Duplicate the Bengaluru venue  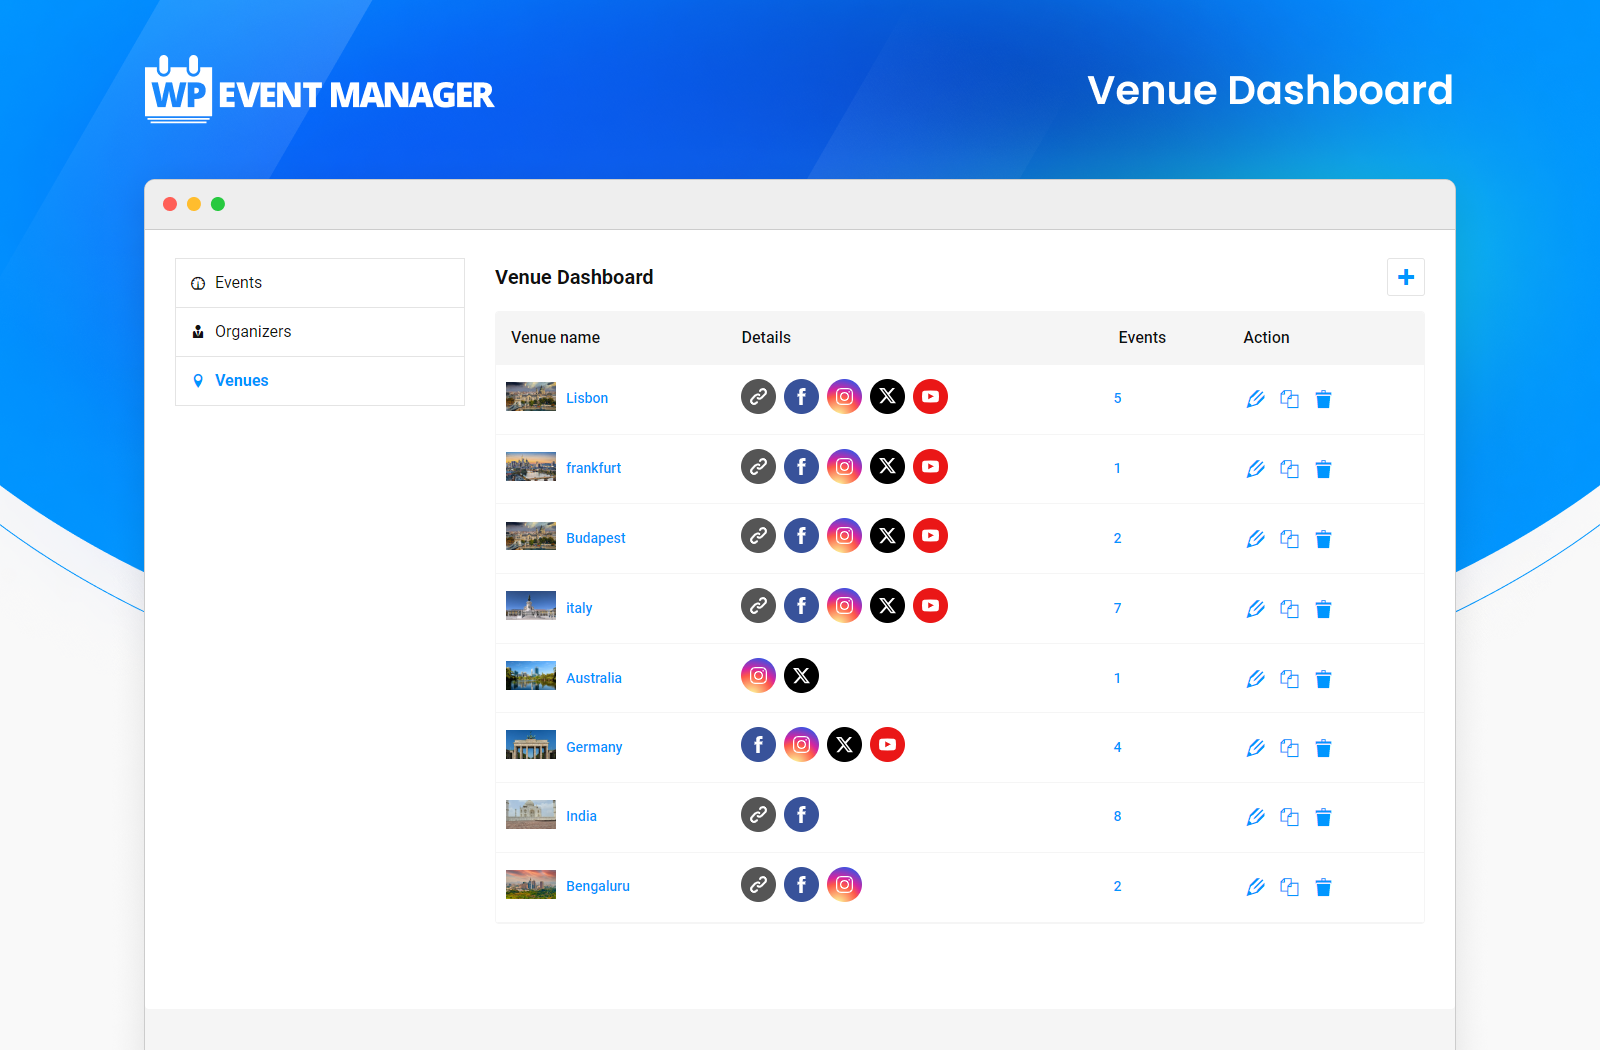(x=1290, y=887)
